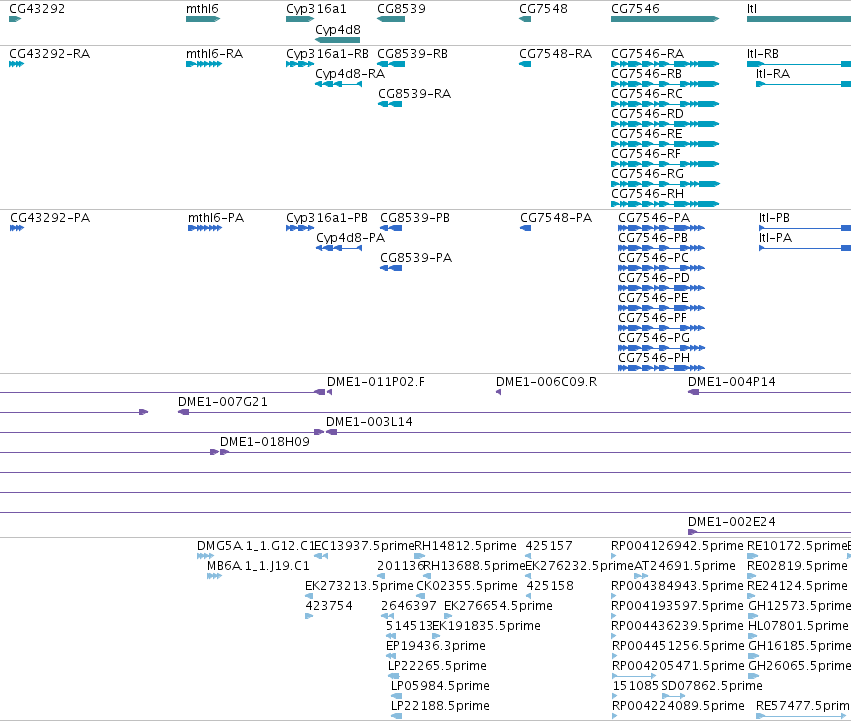Viewport: 851px width, 721px height.
Task: Select protein CG7546-PH
Action: pyautogui.click(x=661, y=368)
